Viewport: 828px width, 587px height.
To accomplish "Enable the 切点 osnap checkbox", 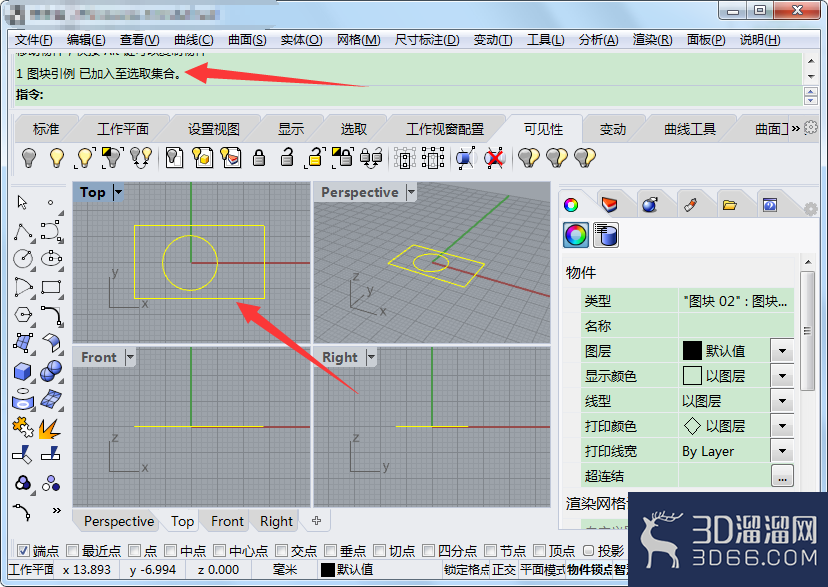I will point(379,551).
